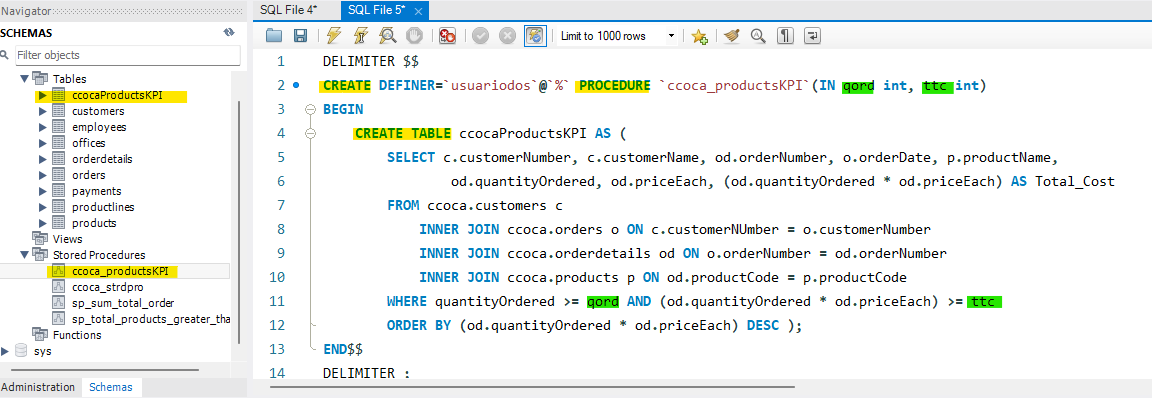
Task: Toggle auto-commit mode
Action: [535, 35]
